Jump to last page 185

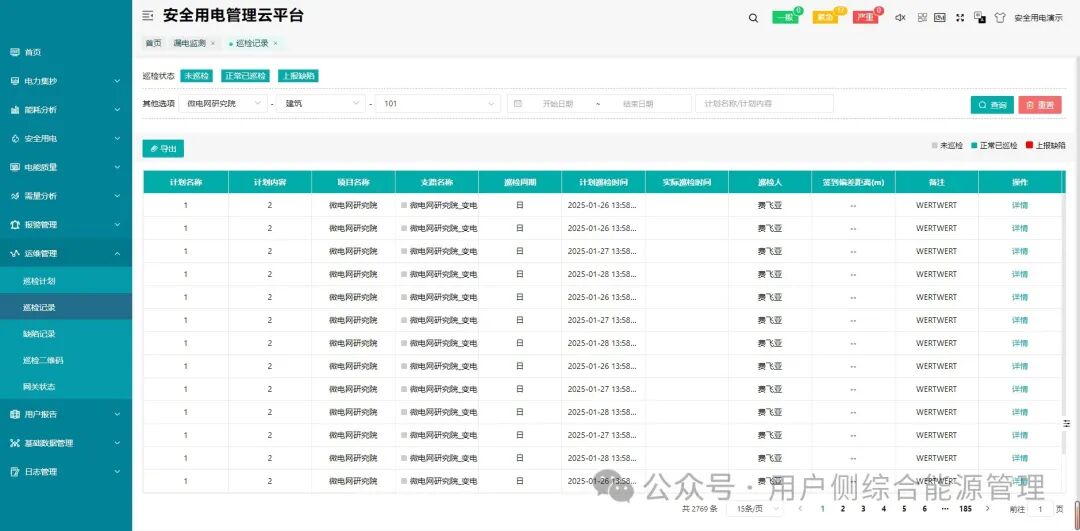966,509
